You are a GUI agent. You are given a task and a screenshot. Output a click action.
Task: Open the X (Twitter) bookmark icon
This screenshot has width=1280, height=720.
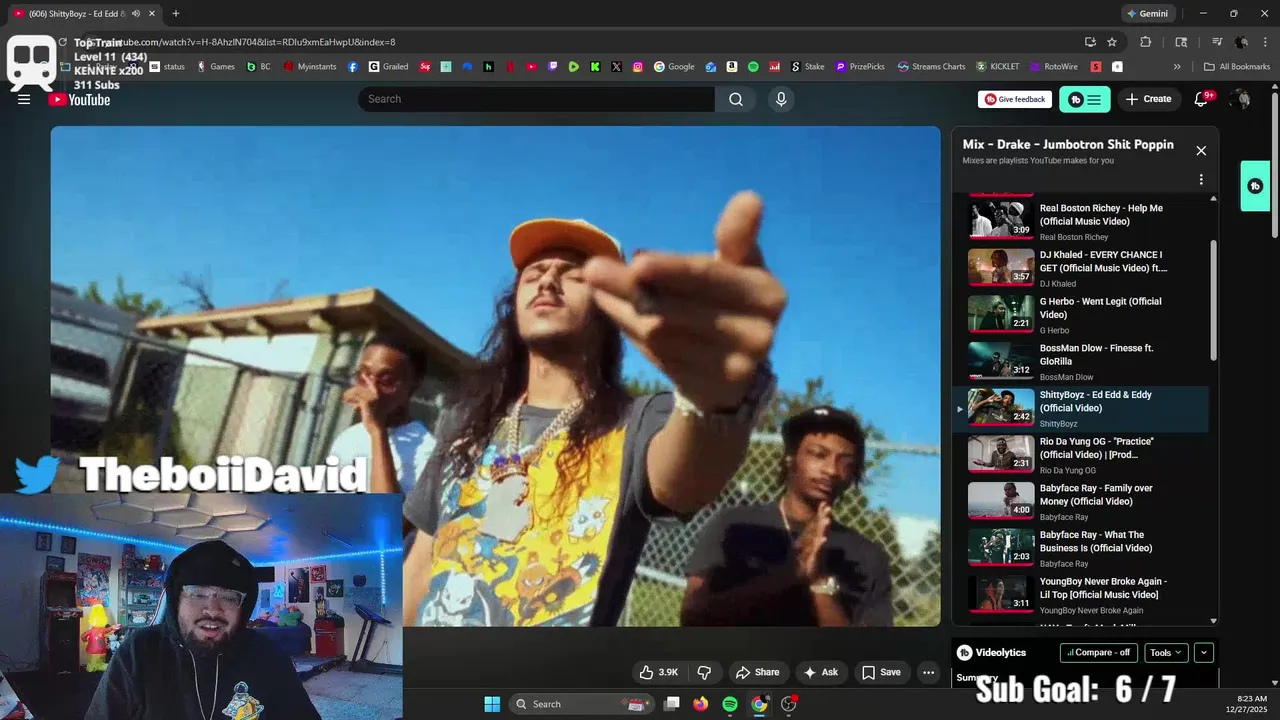point(616,67)
